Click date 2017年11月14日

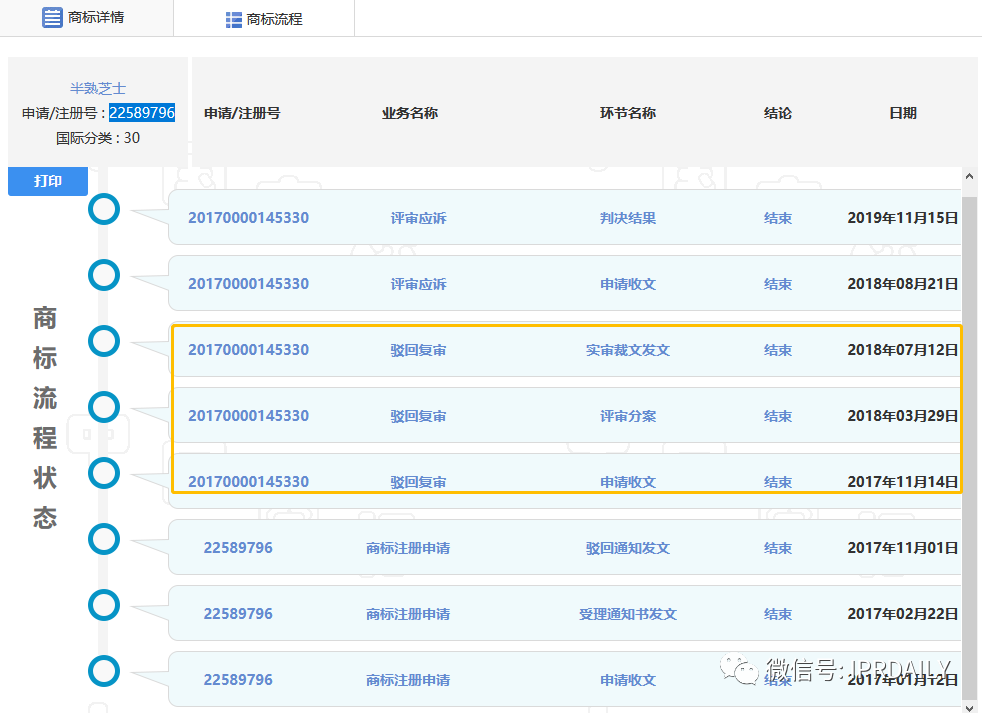click(x=902, y=482)
